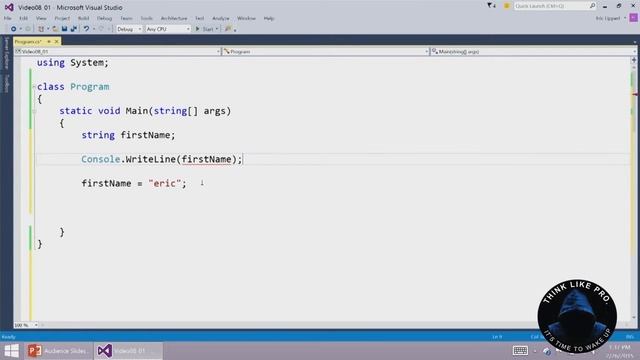The width and height of the screenshot is (640, 360).
Task: Open the Project menu
Action: tap(62, 18)
